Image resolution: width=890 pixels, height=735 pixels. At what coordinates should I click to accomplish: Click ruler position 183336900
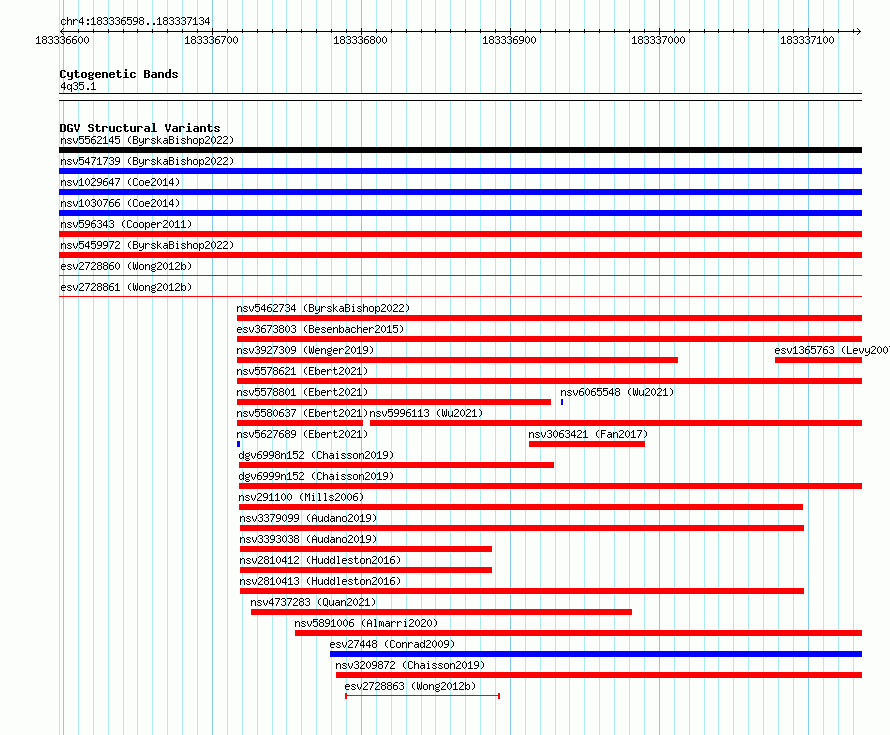(509, 40)
